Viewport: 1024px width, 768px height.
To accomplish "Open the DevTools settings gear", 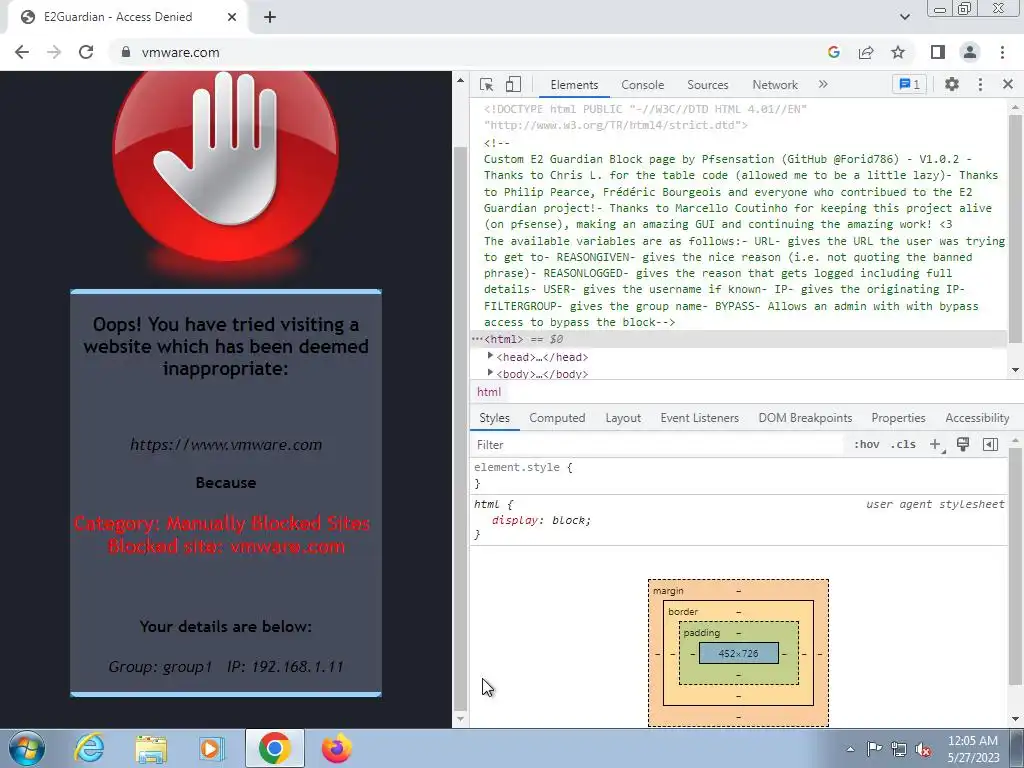I will [952, 84].
